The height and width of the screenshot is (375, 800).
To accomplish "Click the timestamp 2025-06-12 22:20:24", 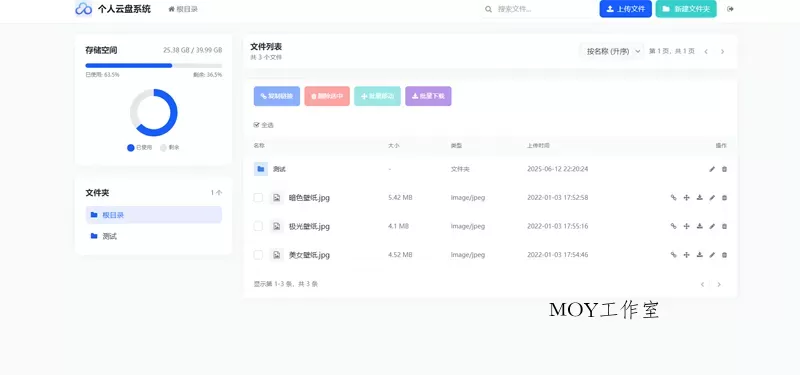I will [x=558, y=169].
